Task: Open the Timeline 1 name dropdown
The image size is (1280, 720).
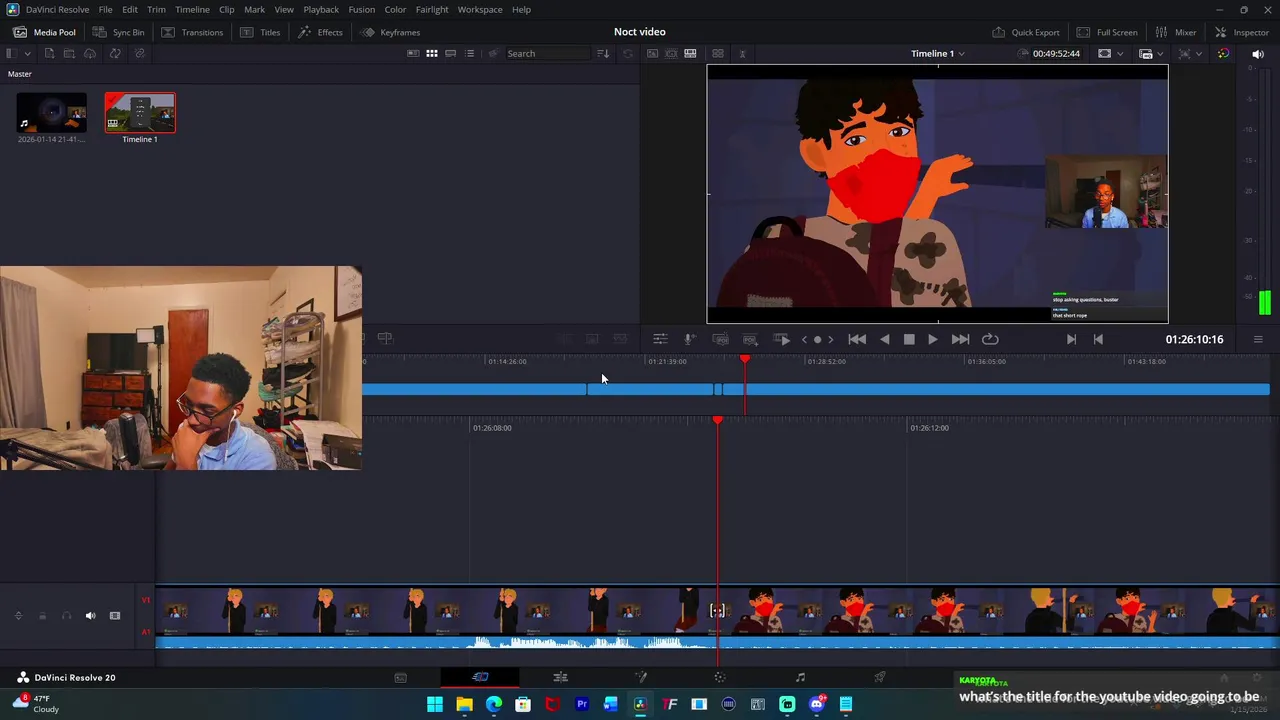Action: click(x=938, y=53)
